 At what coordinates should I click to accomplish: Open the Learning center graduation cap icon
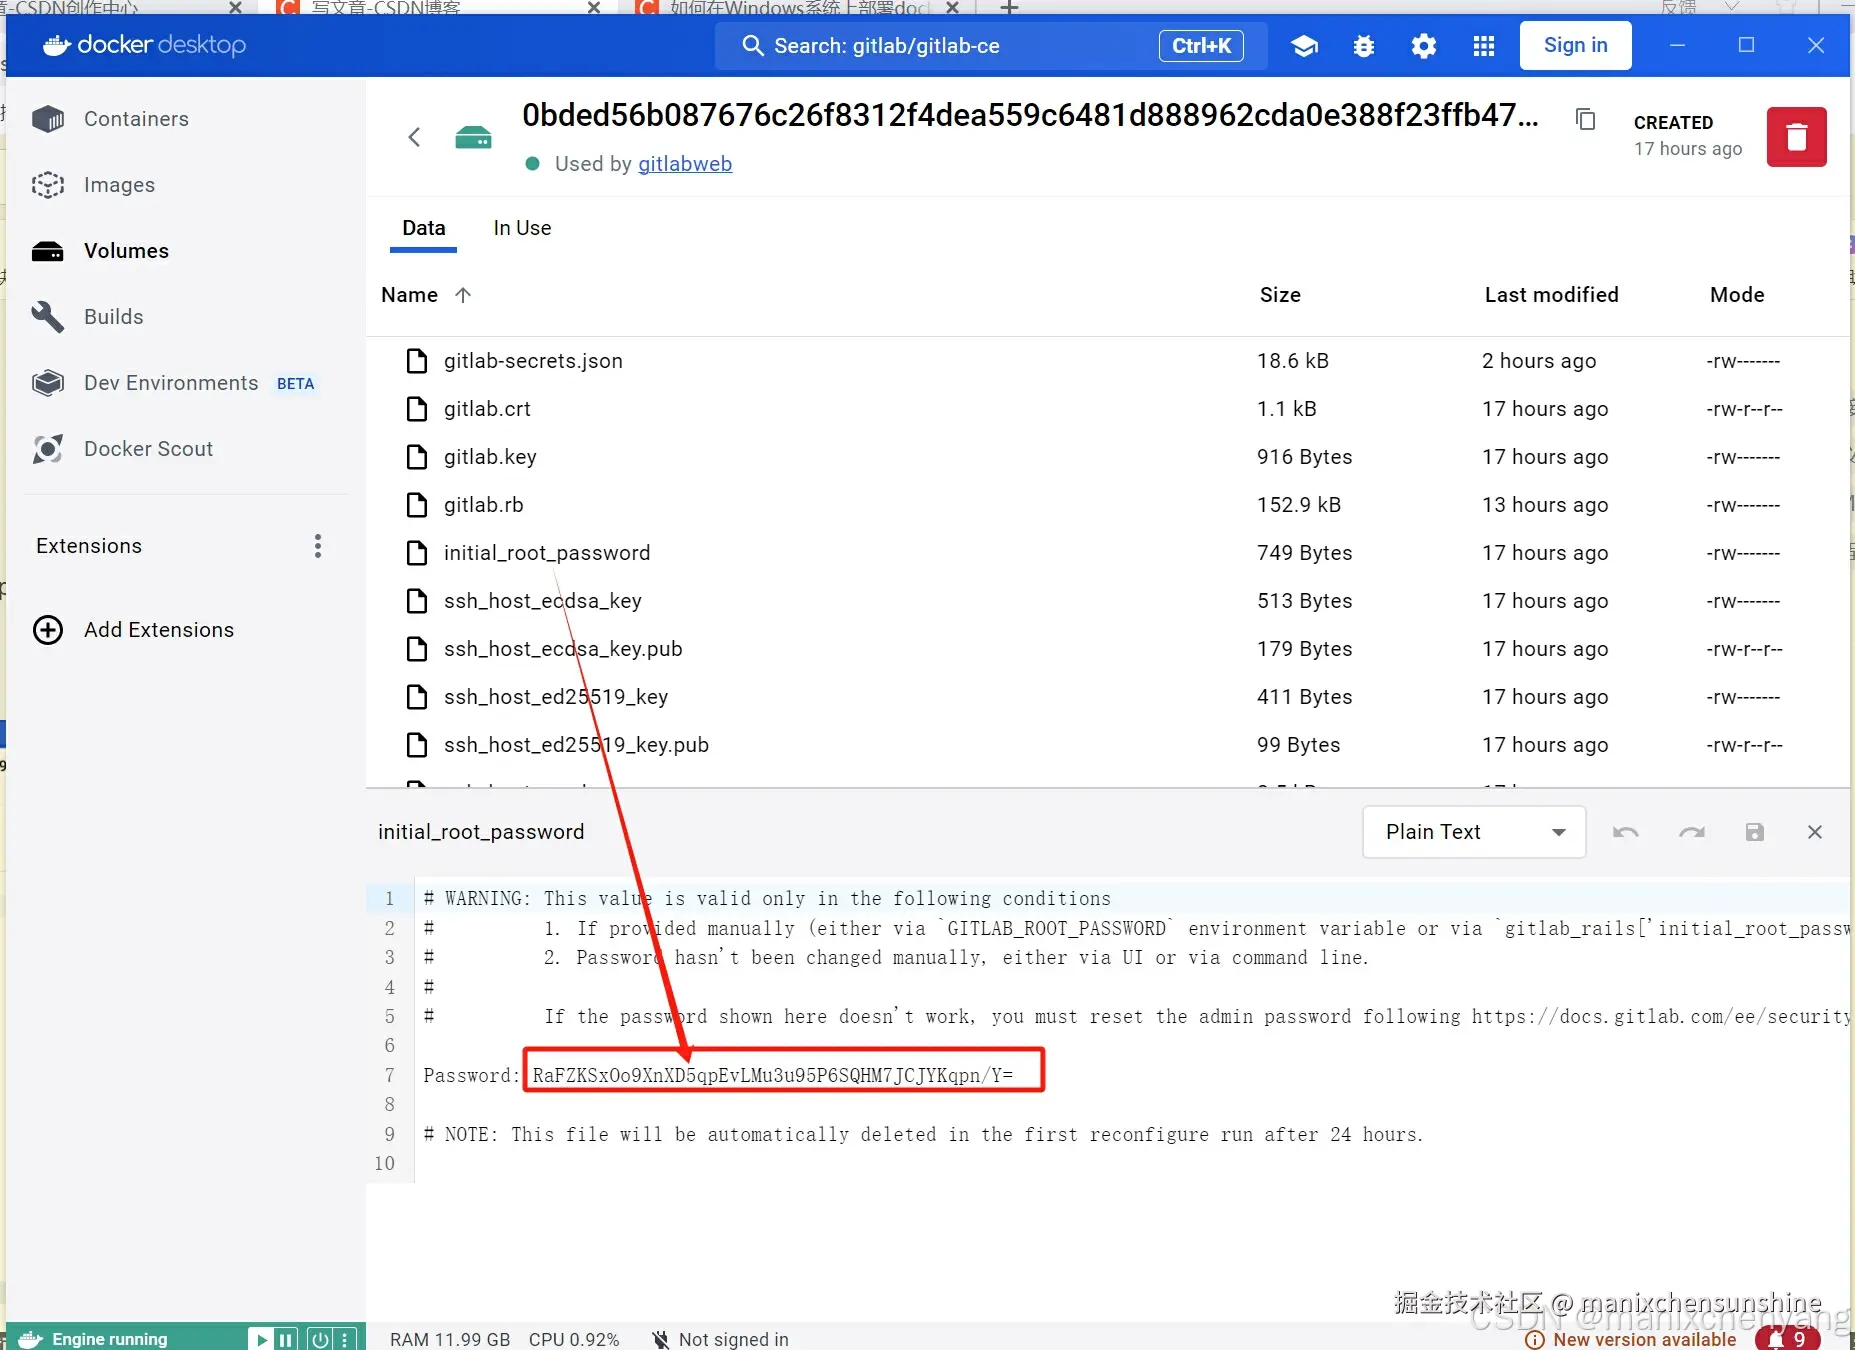(1304, 46)
